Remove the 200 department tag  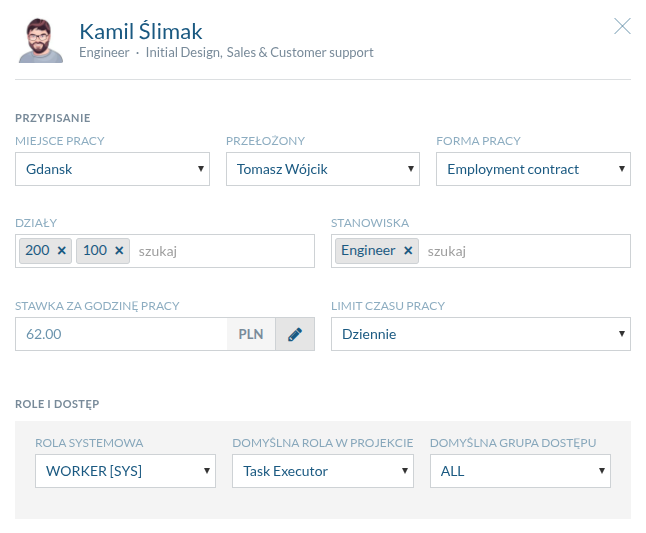tap(61, 250)
